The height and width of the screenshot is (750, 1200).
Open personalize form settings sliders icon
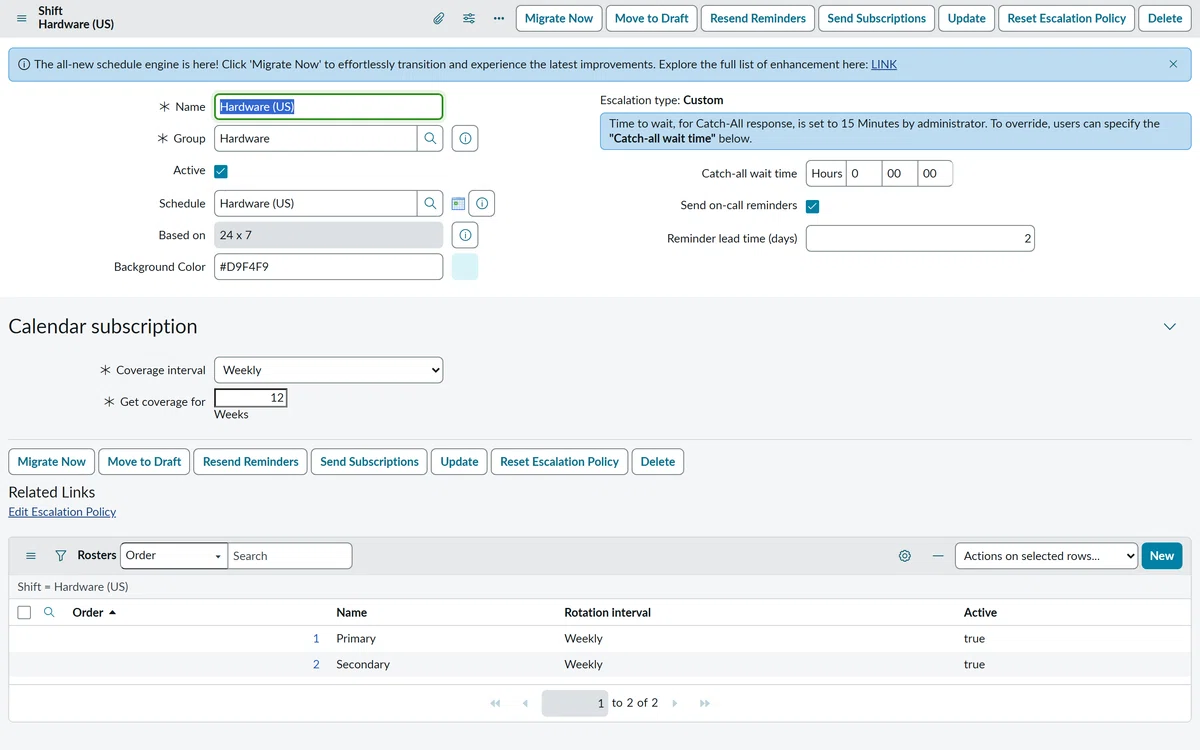coord(469,18)
